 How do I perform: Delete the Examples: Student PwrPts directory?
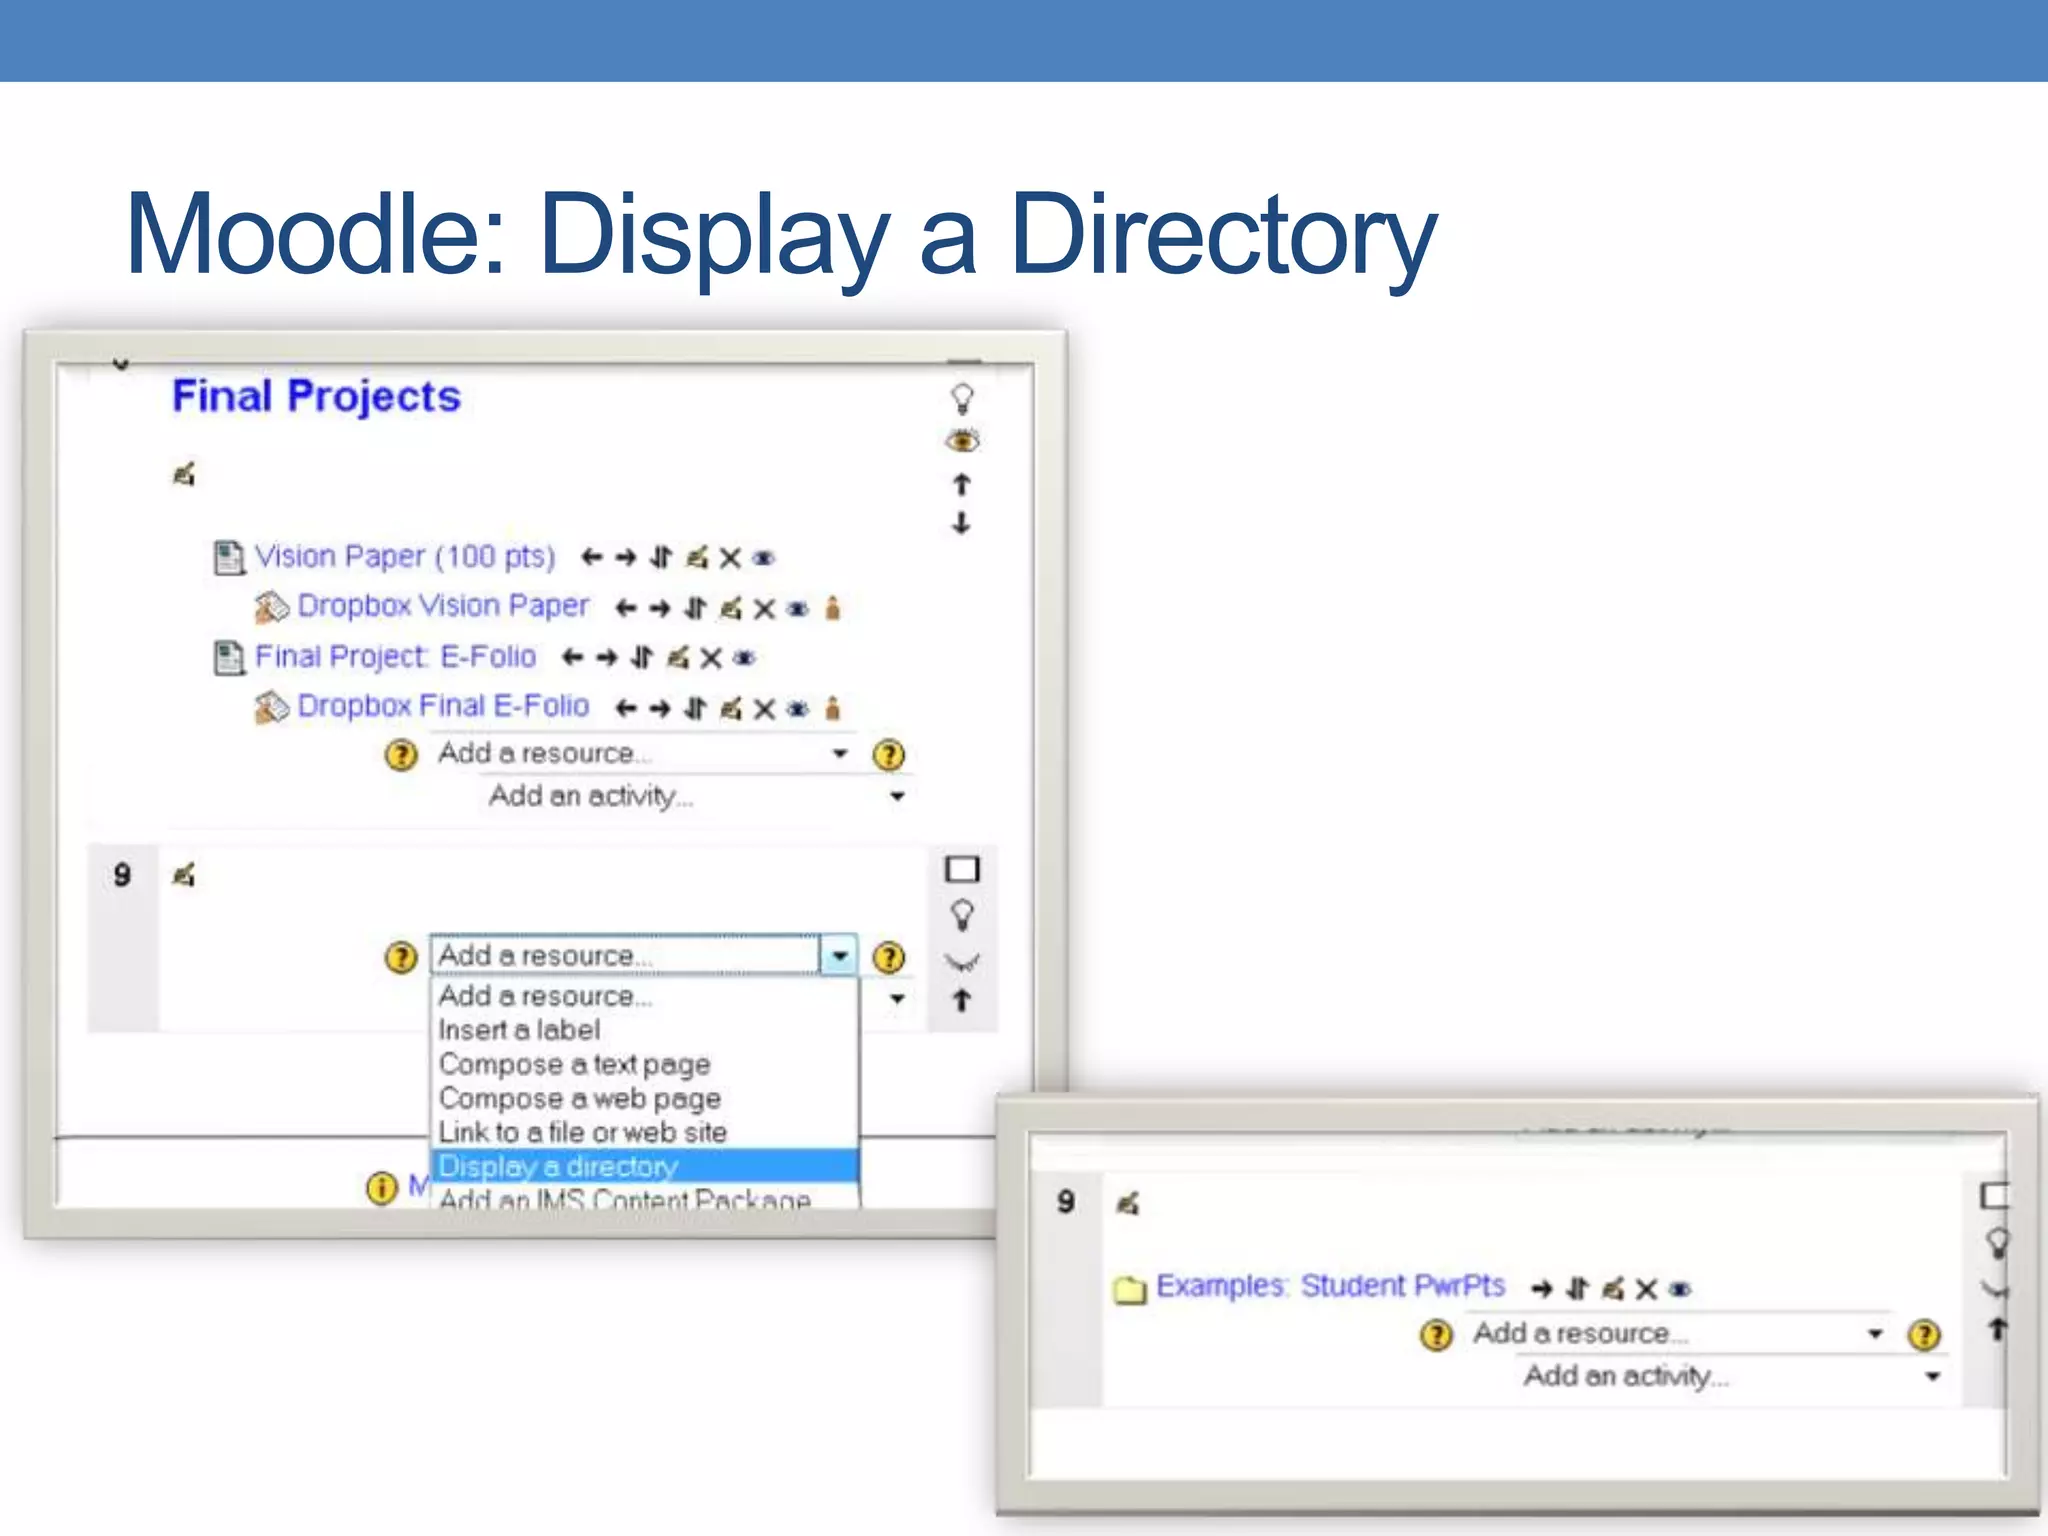coord(1646,1289)
